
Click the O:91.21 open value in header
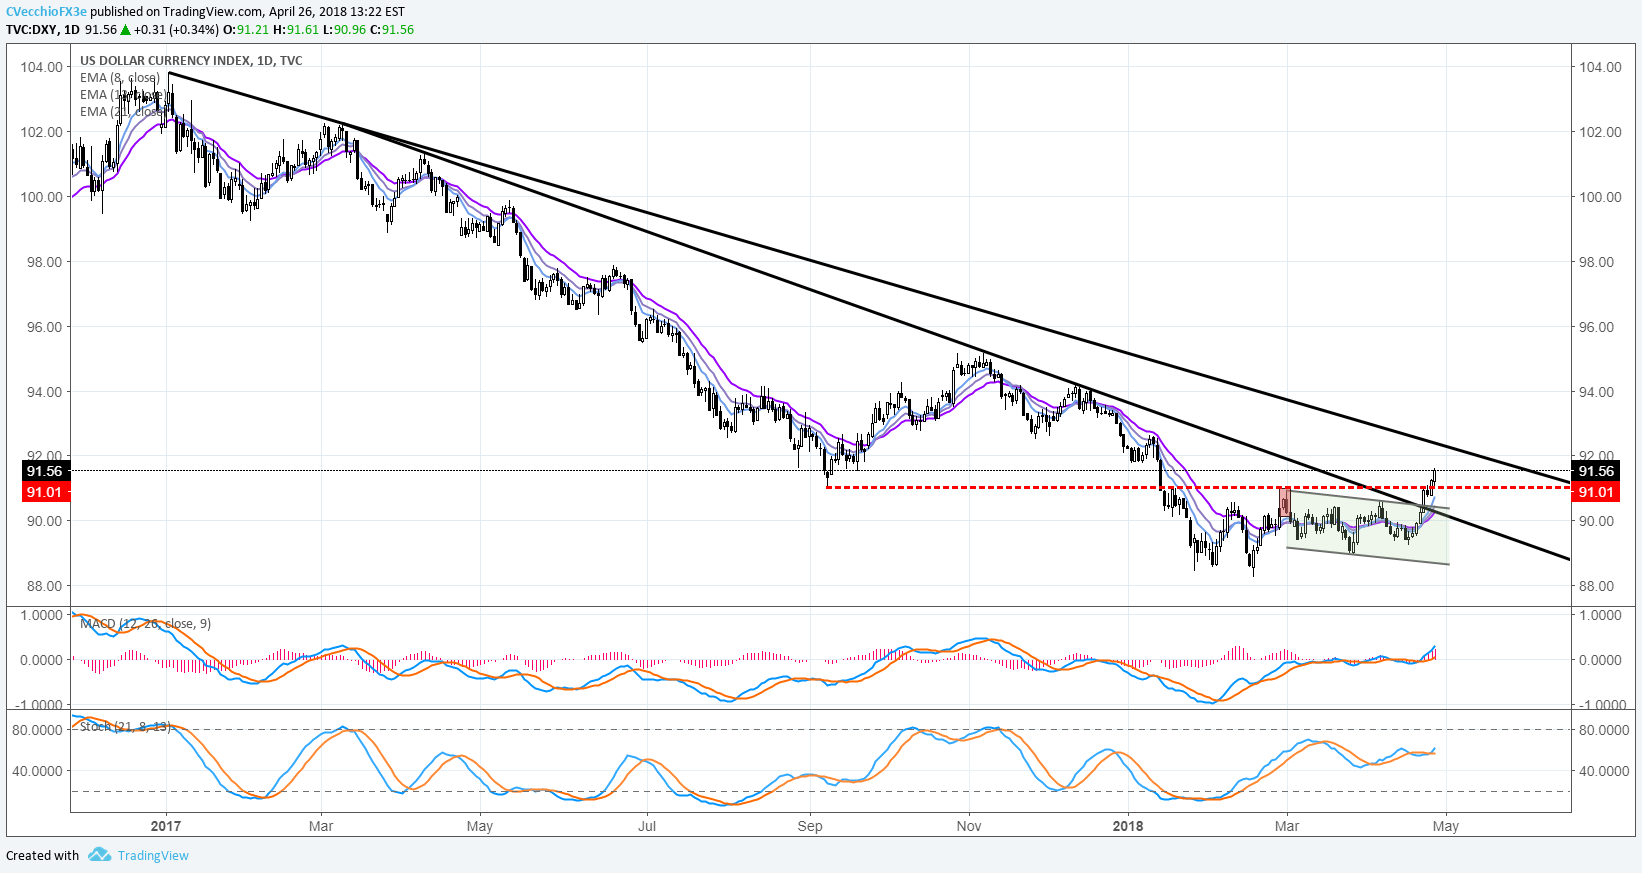(x=247, y=29)
